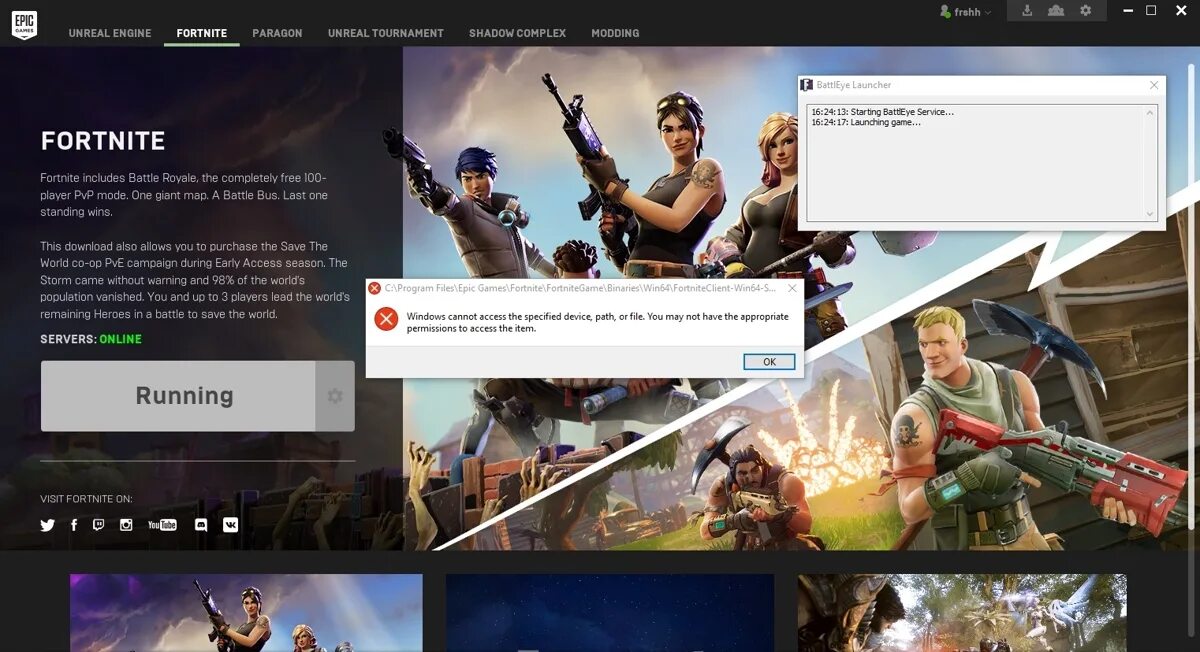Screen dimensions: 1200x652
Task: Open the Shadow Complex tab
Action: 517,33
